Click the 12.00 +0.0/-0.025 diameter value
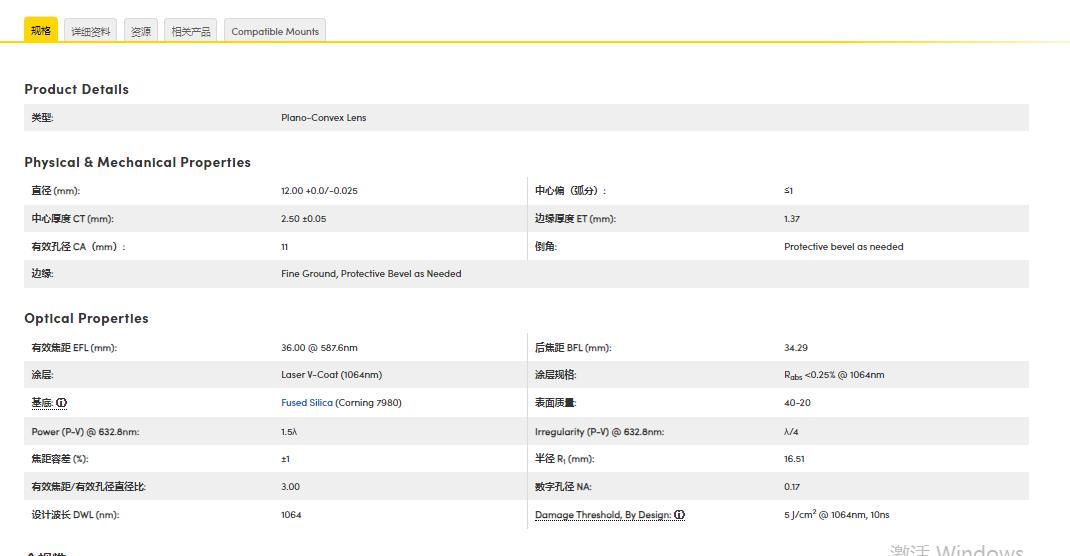 pos(319,191)
